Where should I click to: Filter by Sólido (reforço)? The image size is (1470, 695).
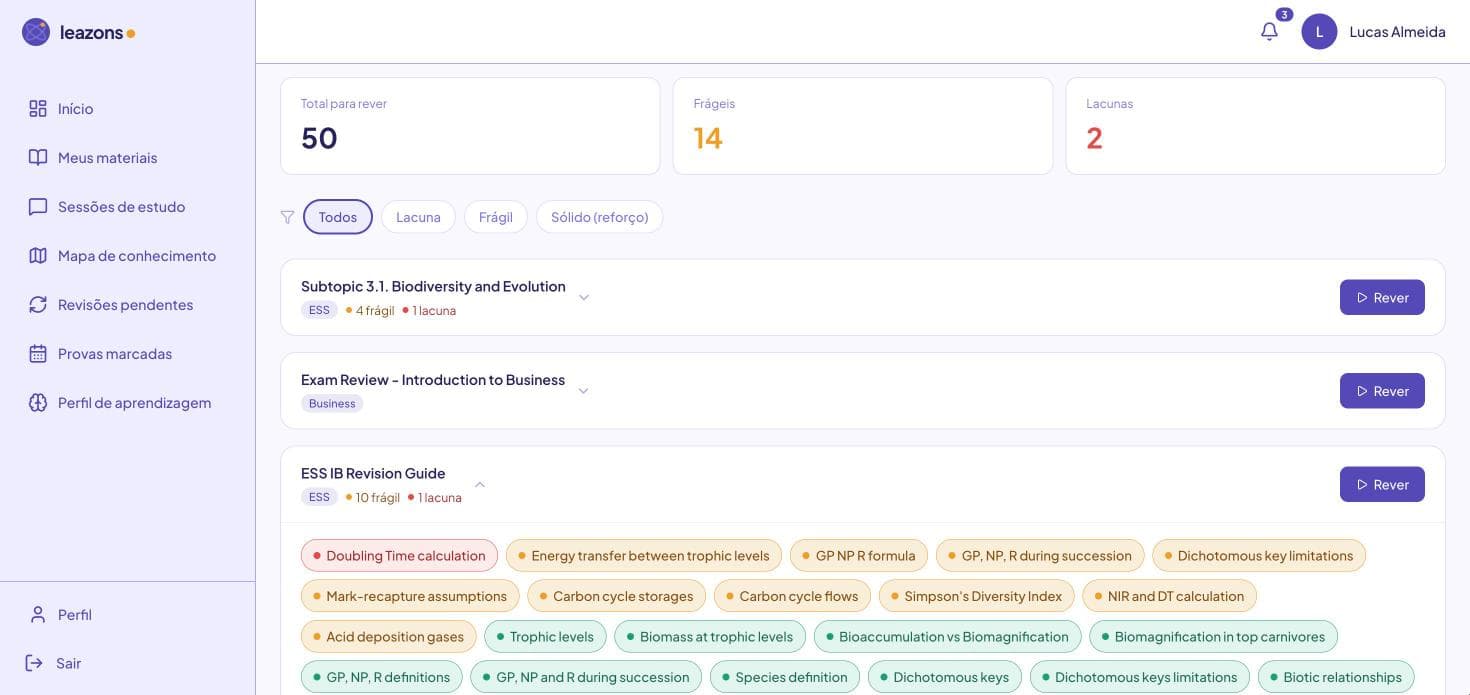coord(600,217)
